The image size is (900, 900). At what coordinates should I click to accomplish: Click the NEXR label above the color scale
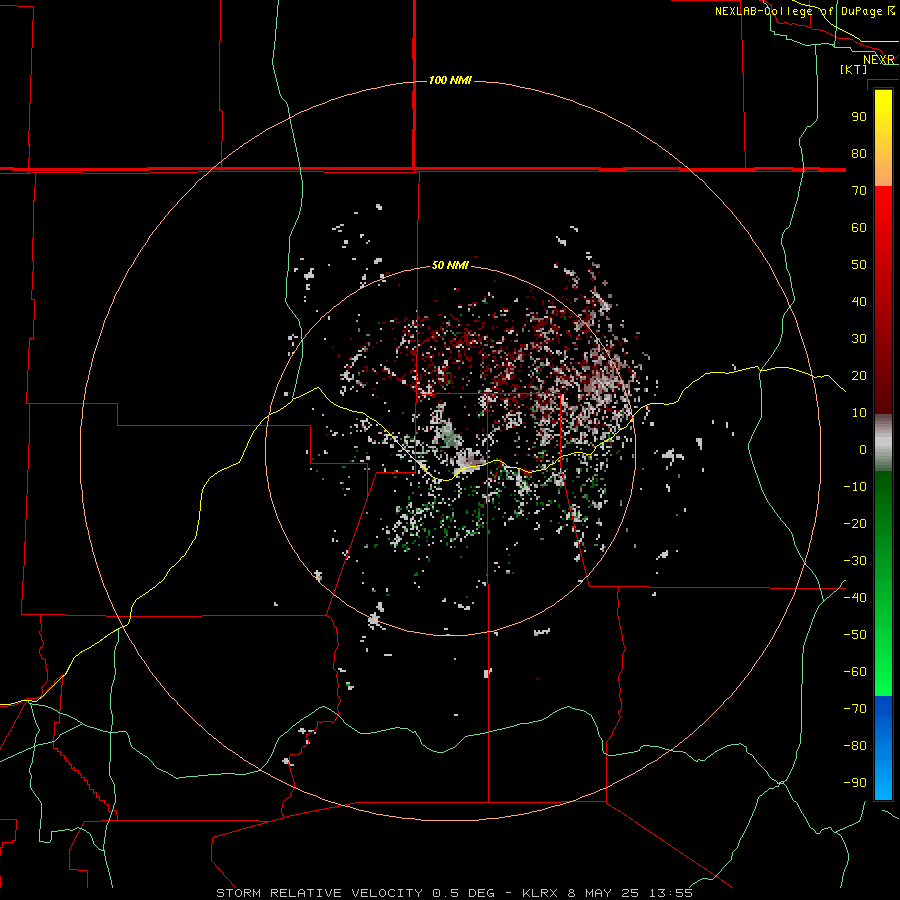(x=879, y=60)
